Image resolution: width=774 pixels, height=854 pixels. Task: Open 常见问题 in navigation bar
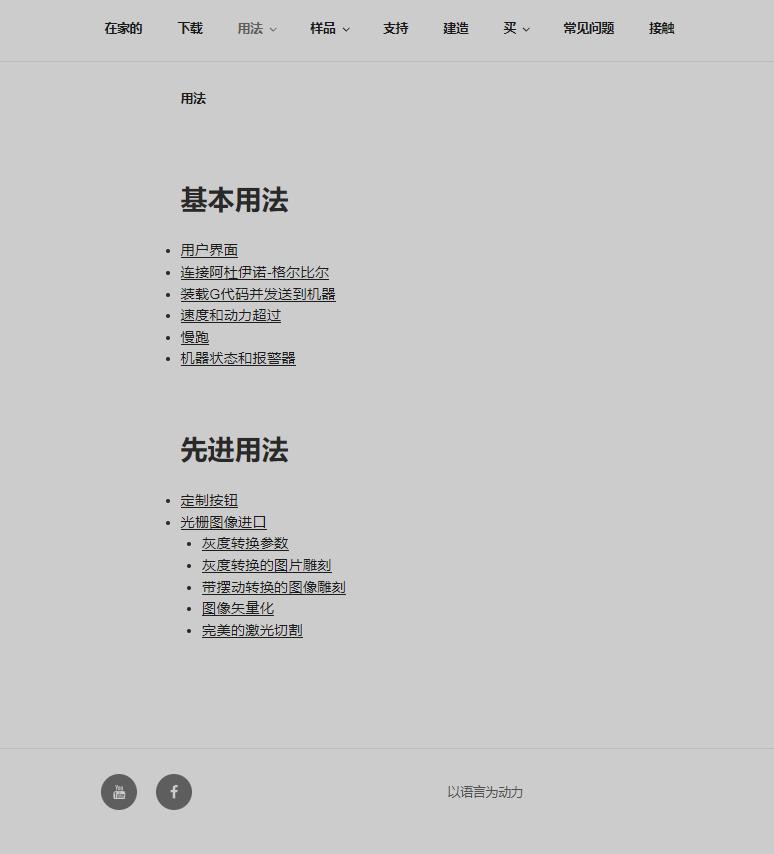pos(589,28)
